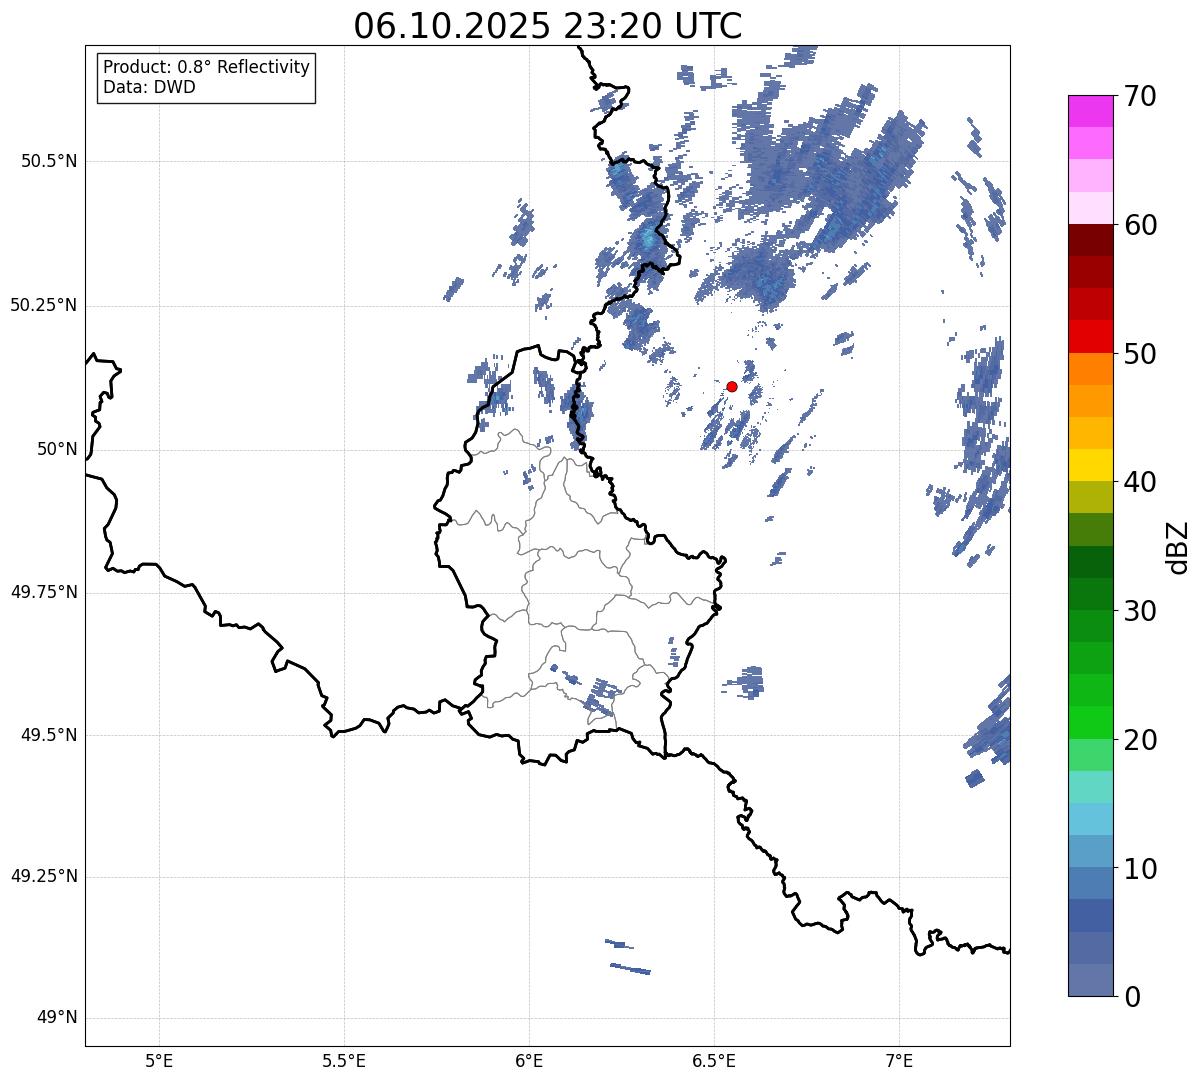Pick the slate blue swatch just above 0

click(1091, 980)
